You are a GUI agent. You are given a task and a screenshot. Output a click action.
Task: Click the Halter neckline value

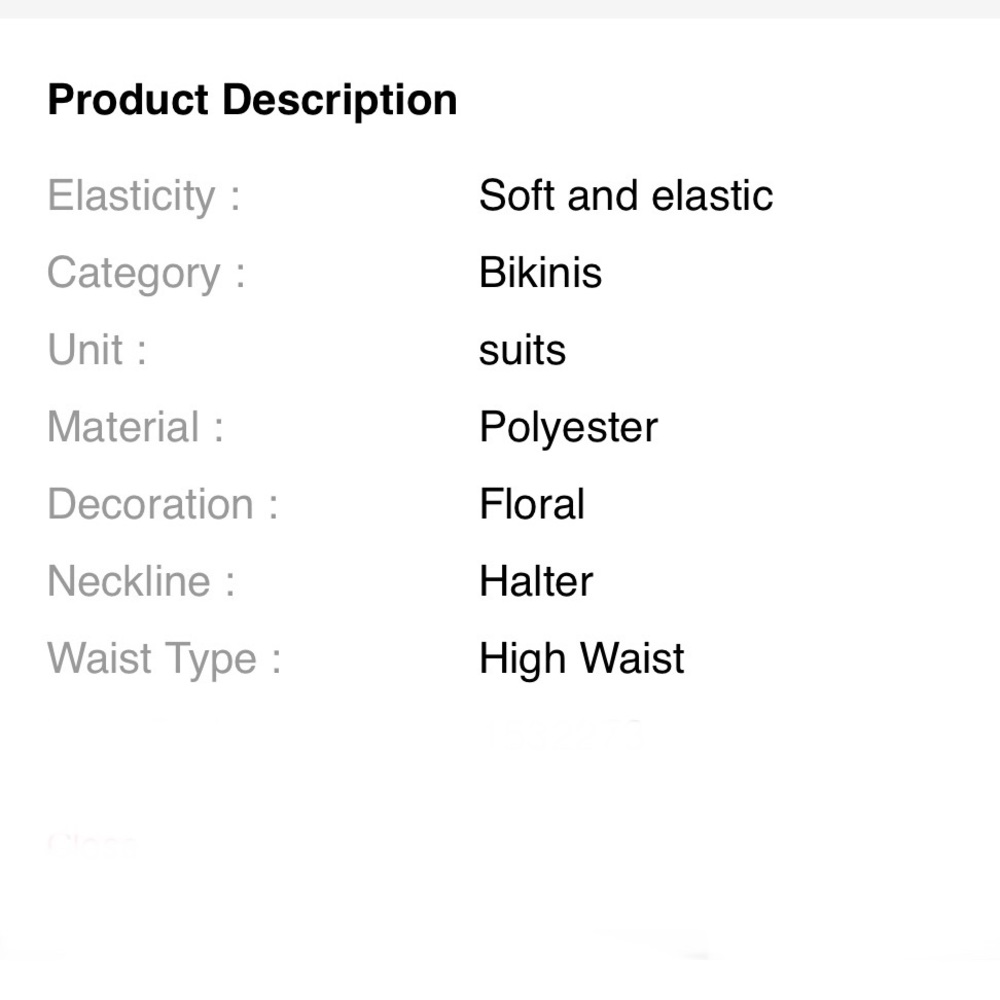pos(536,581)
